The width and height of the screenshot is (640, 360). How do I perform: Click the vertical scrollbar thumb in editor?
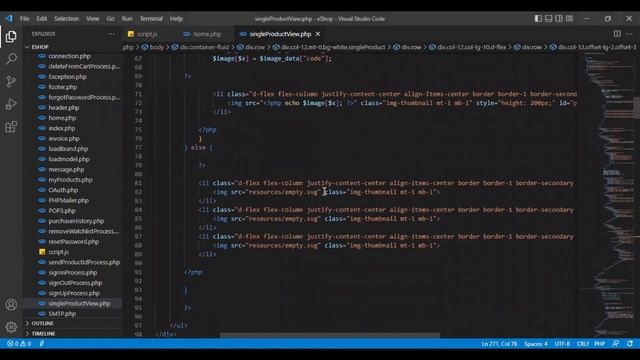[636, 108]
